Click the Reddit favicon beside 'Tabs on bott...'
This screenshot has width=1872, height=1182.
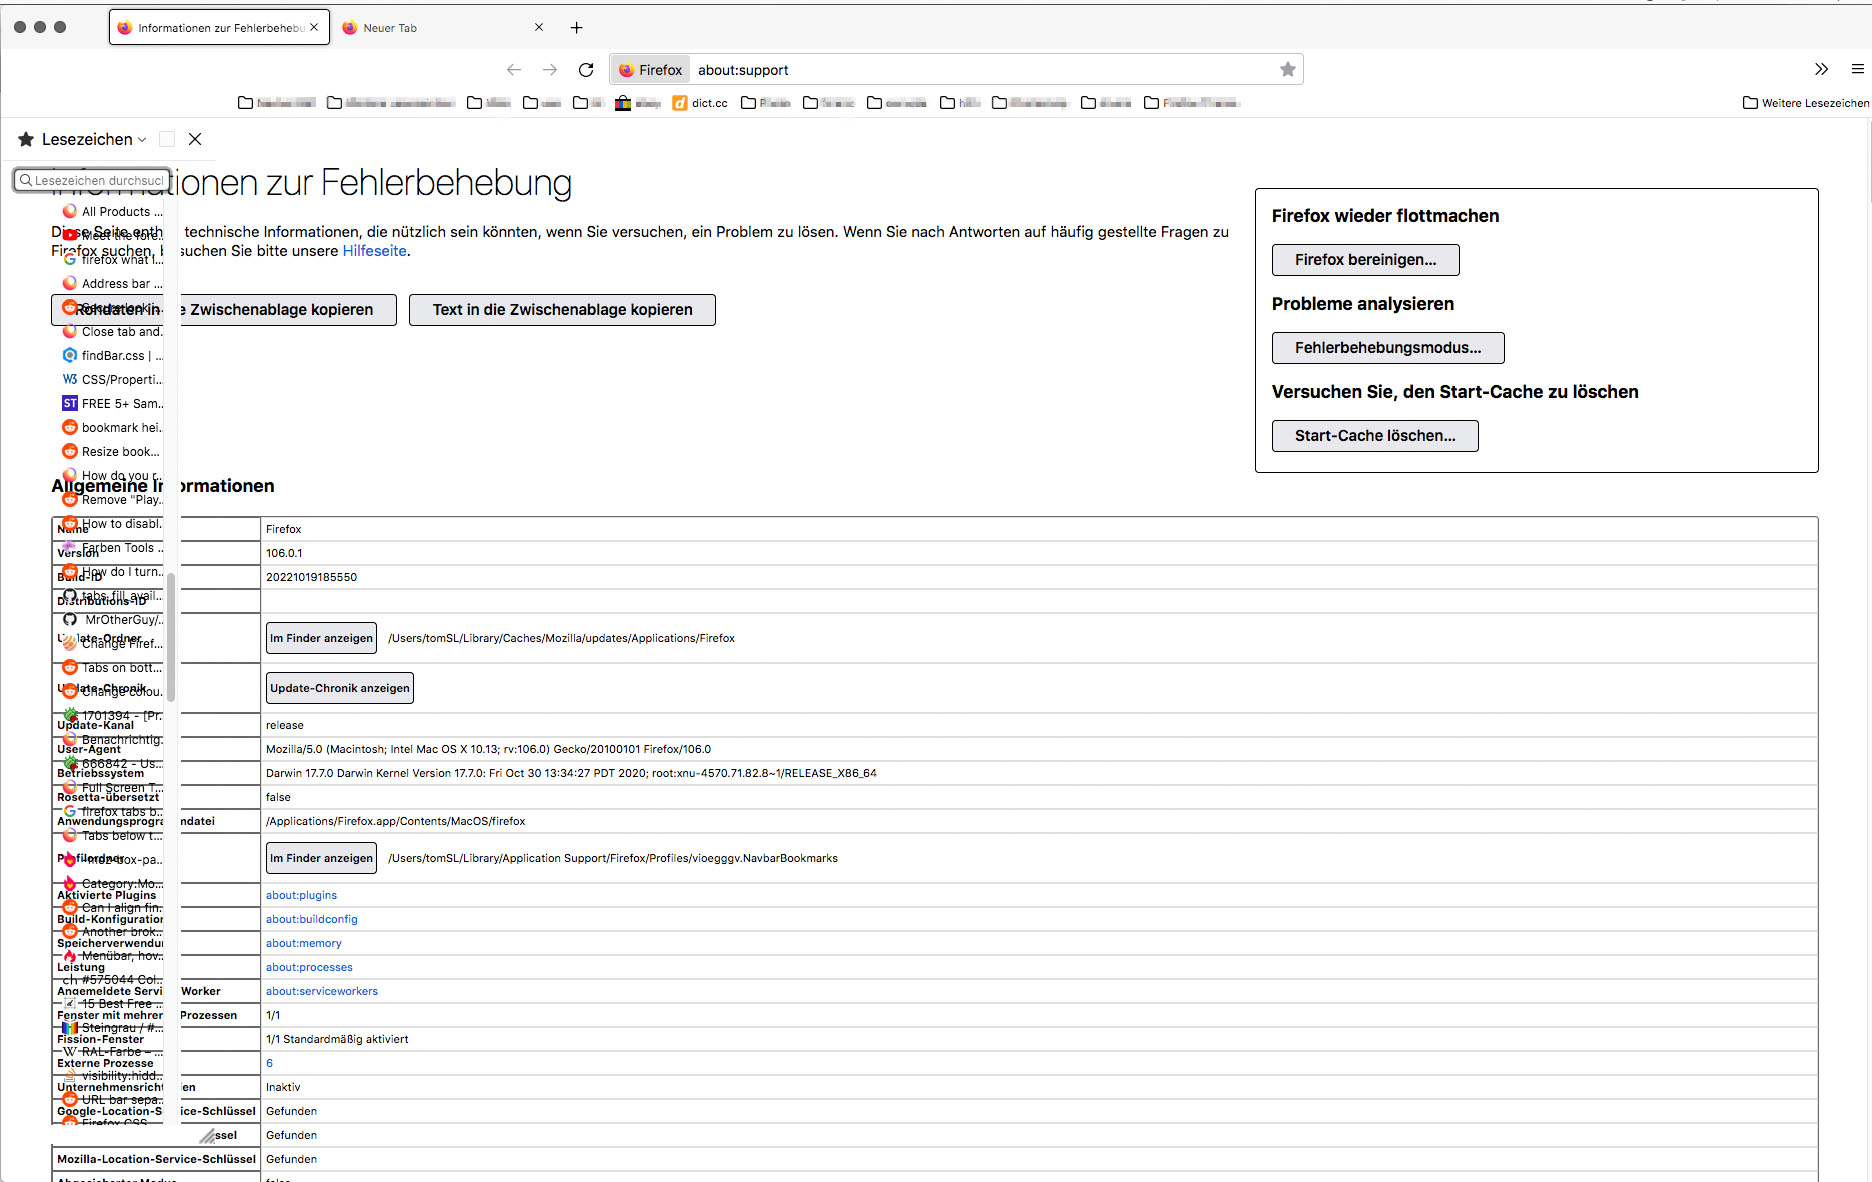[x=70, y=667]
